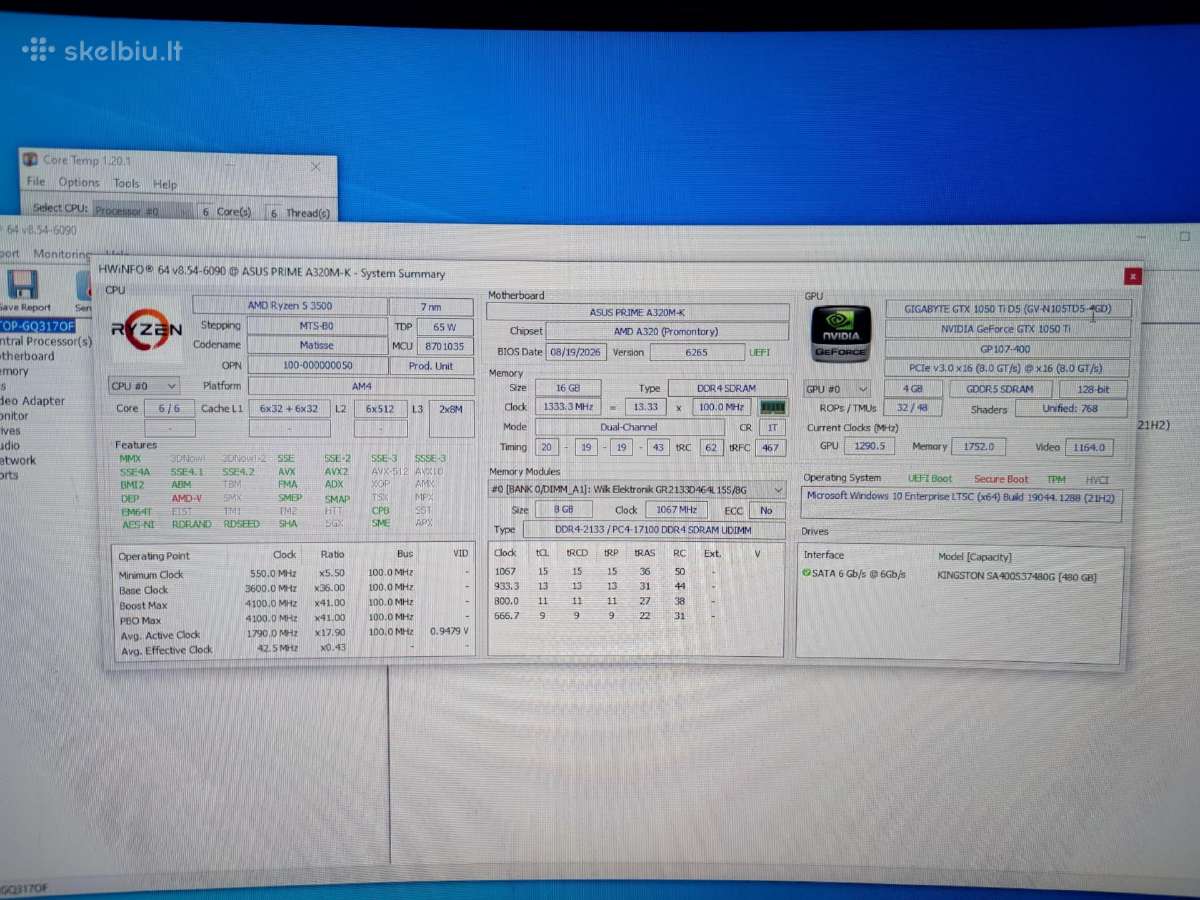Click the 1752.0 GPU memory clock field
This screenshot has width=1200, height=900.
coord(977,447)
